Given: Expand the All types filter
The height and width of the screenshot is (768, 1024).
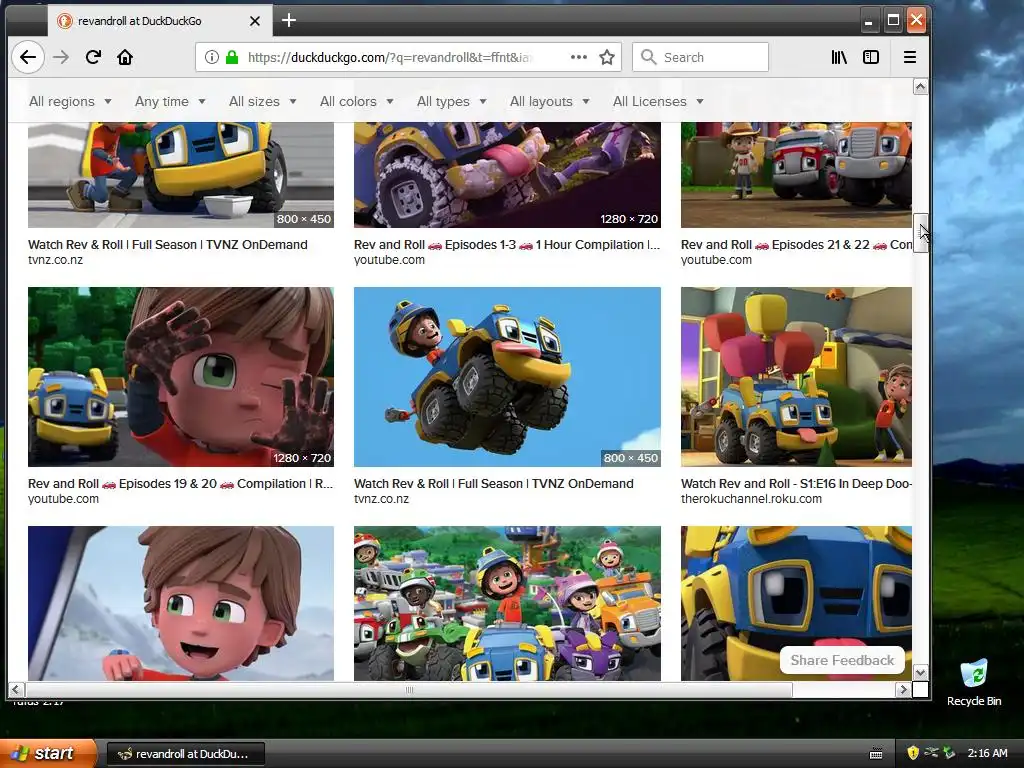Looking at the screenshot, I should point(451,101).
